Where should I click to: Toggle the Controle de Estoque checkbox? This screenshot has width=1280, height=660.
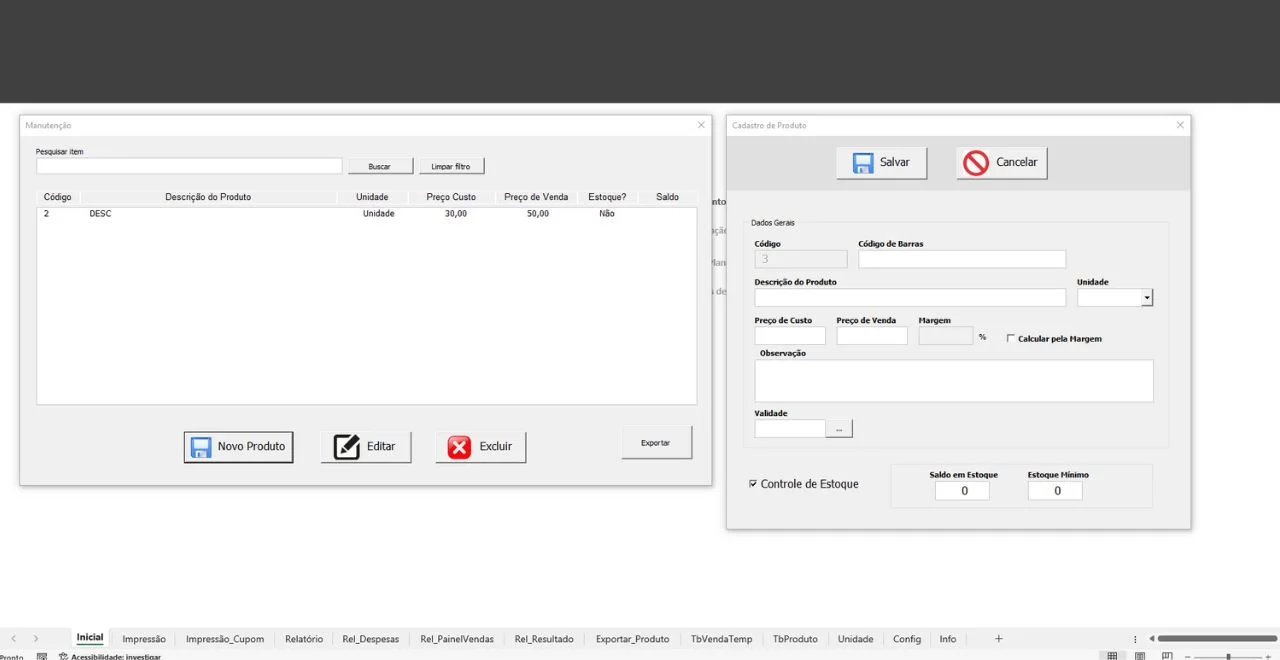753,484
